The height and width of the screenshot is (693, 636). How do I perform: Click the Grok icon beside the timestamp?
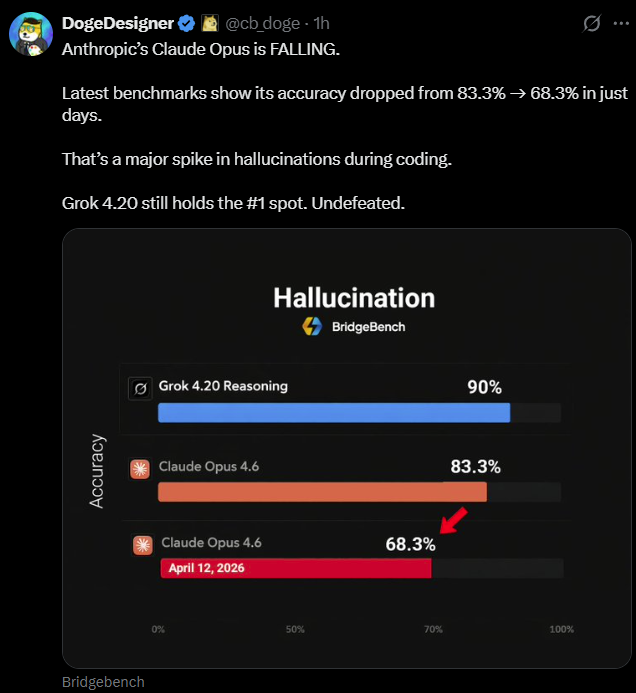(x=591, y=23)
